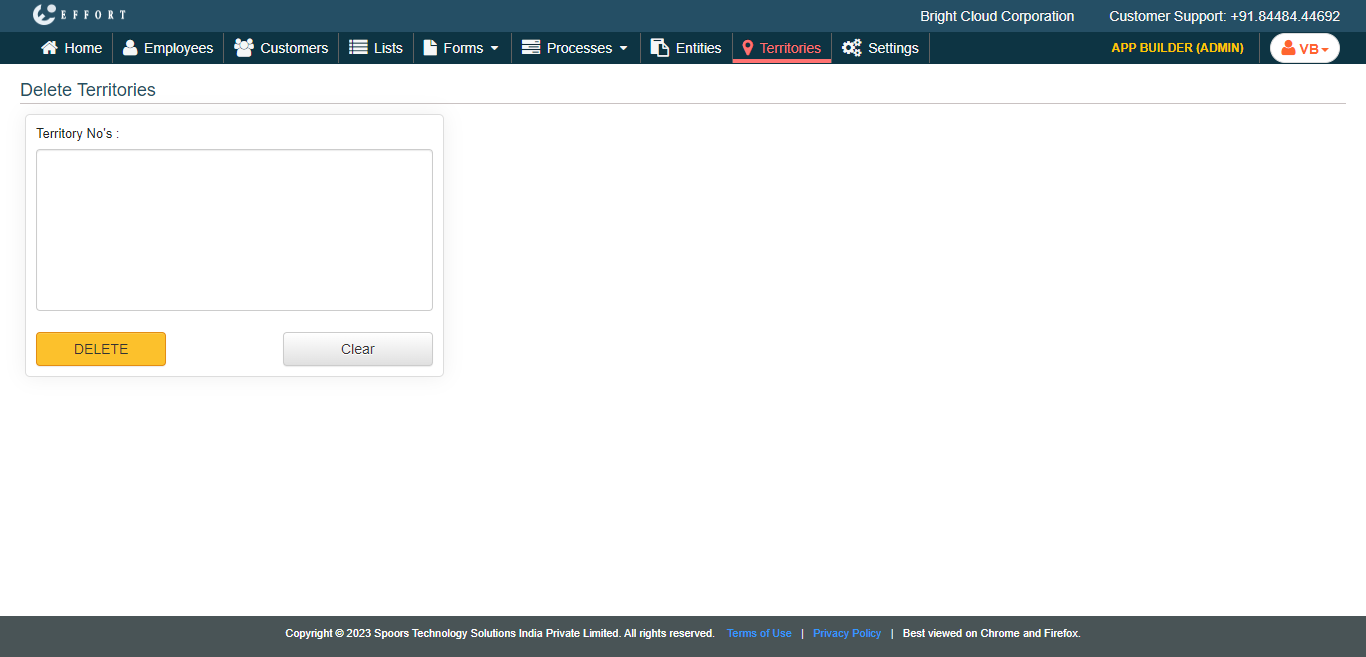Screen dimensions: 1366x657
Task: Click the Home house icon
Action: (x=49, y=48)
